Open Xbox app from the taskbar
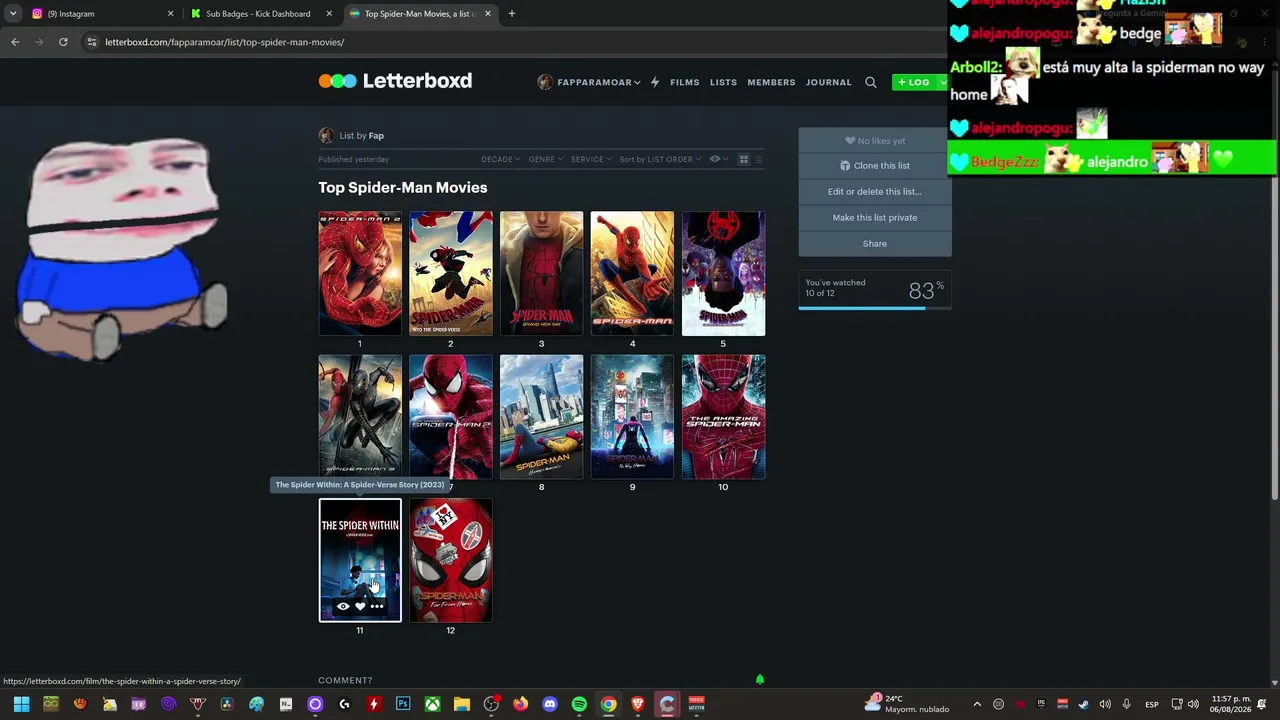This screenshot has height=720, width=1280. (432, 704)
